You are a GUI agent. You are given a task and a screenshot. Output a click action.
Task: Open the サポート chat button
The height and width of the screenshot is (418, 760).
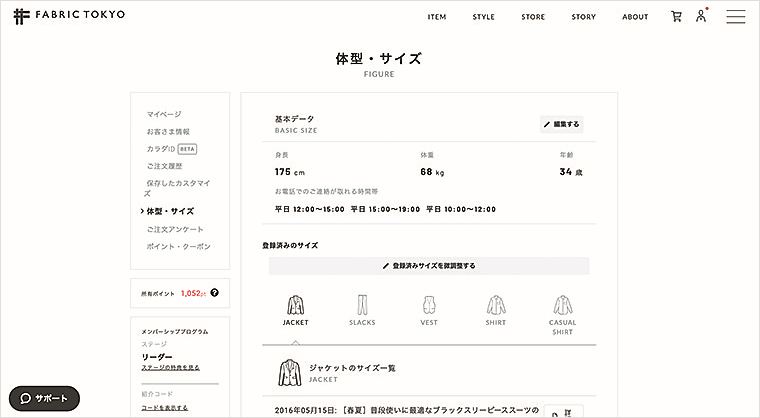point(44,398)
